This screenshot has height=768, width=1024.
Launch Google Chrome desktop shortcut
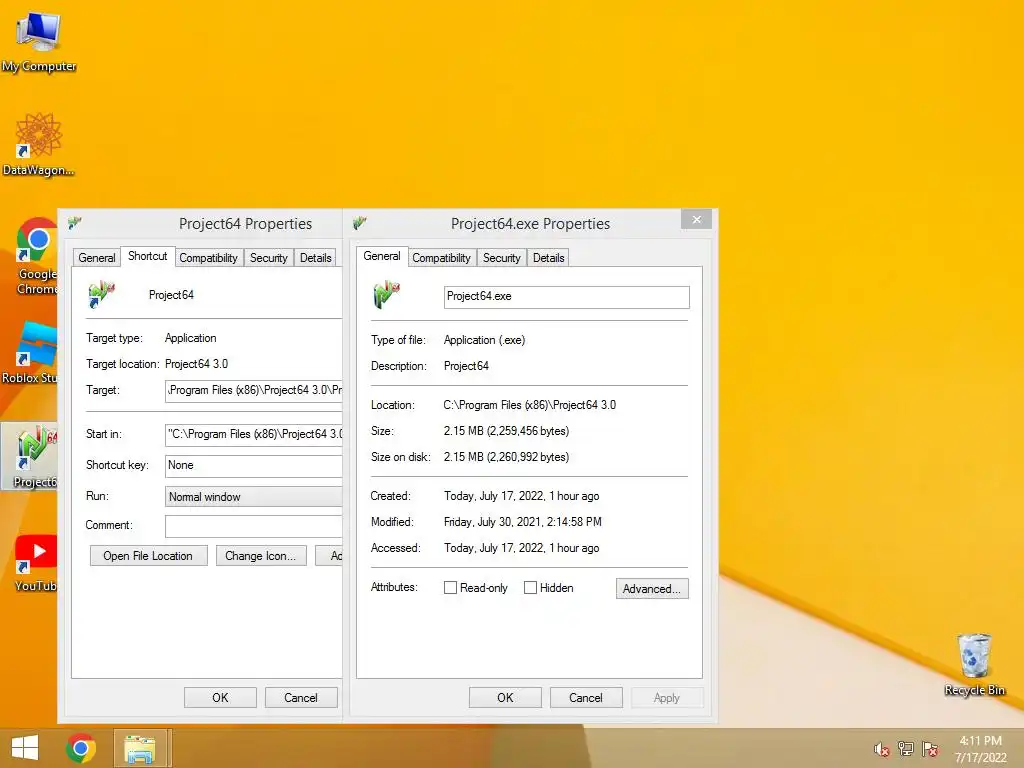[36, 256]
